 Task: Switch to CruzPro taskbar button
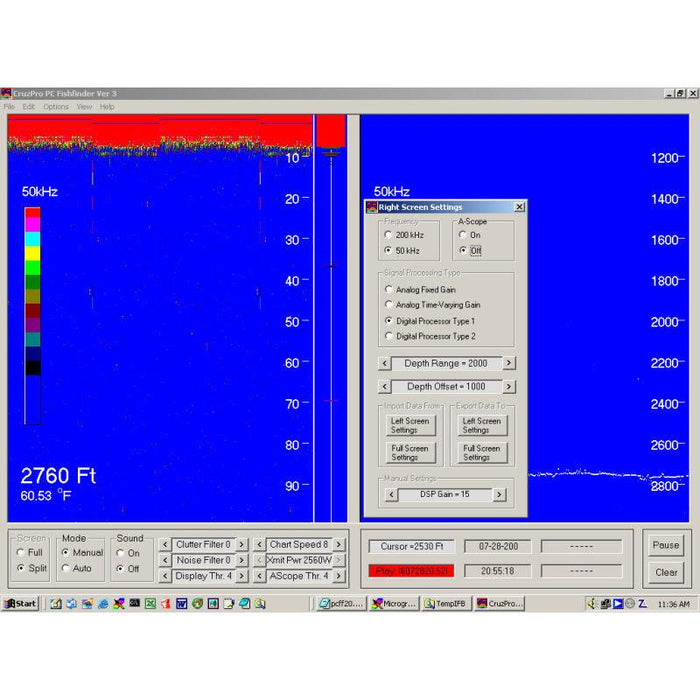[x=499, y=604]
